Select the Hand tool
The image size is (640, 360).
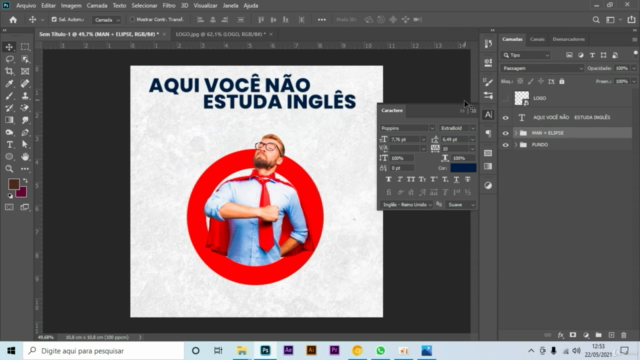click(25, 157)
